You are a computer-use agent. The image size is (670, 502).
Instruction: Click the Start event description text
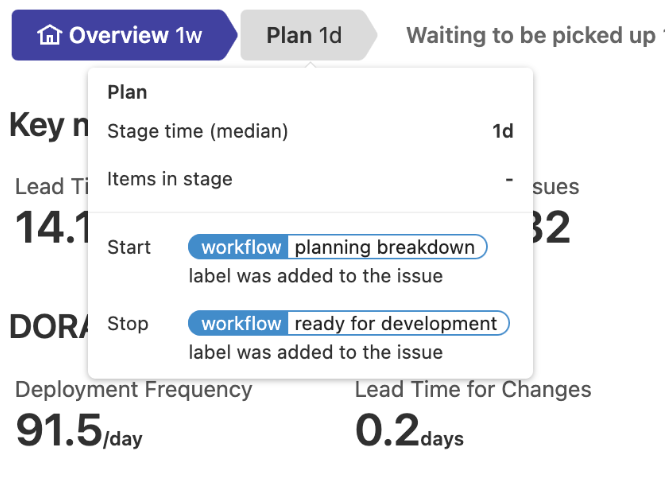(316, 276)
